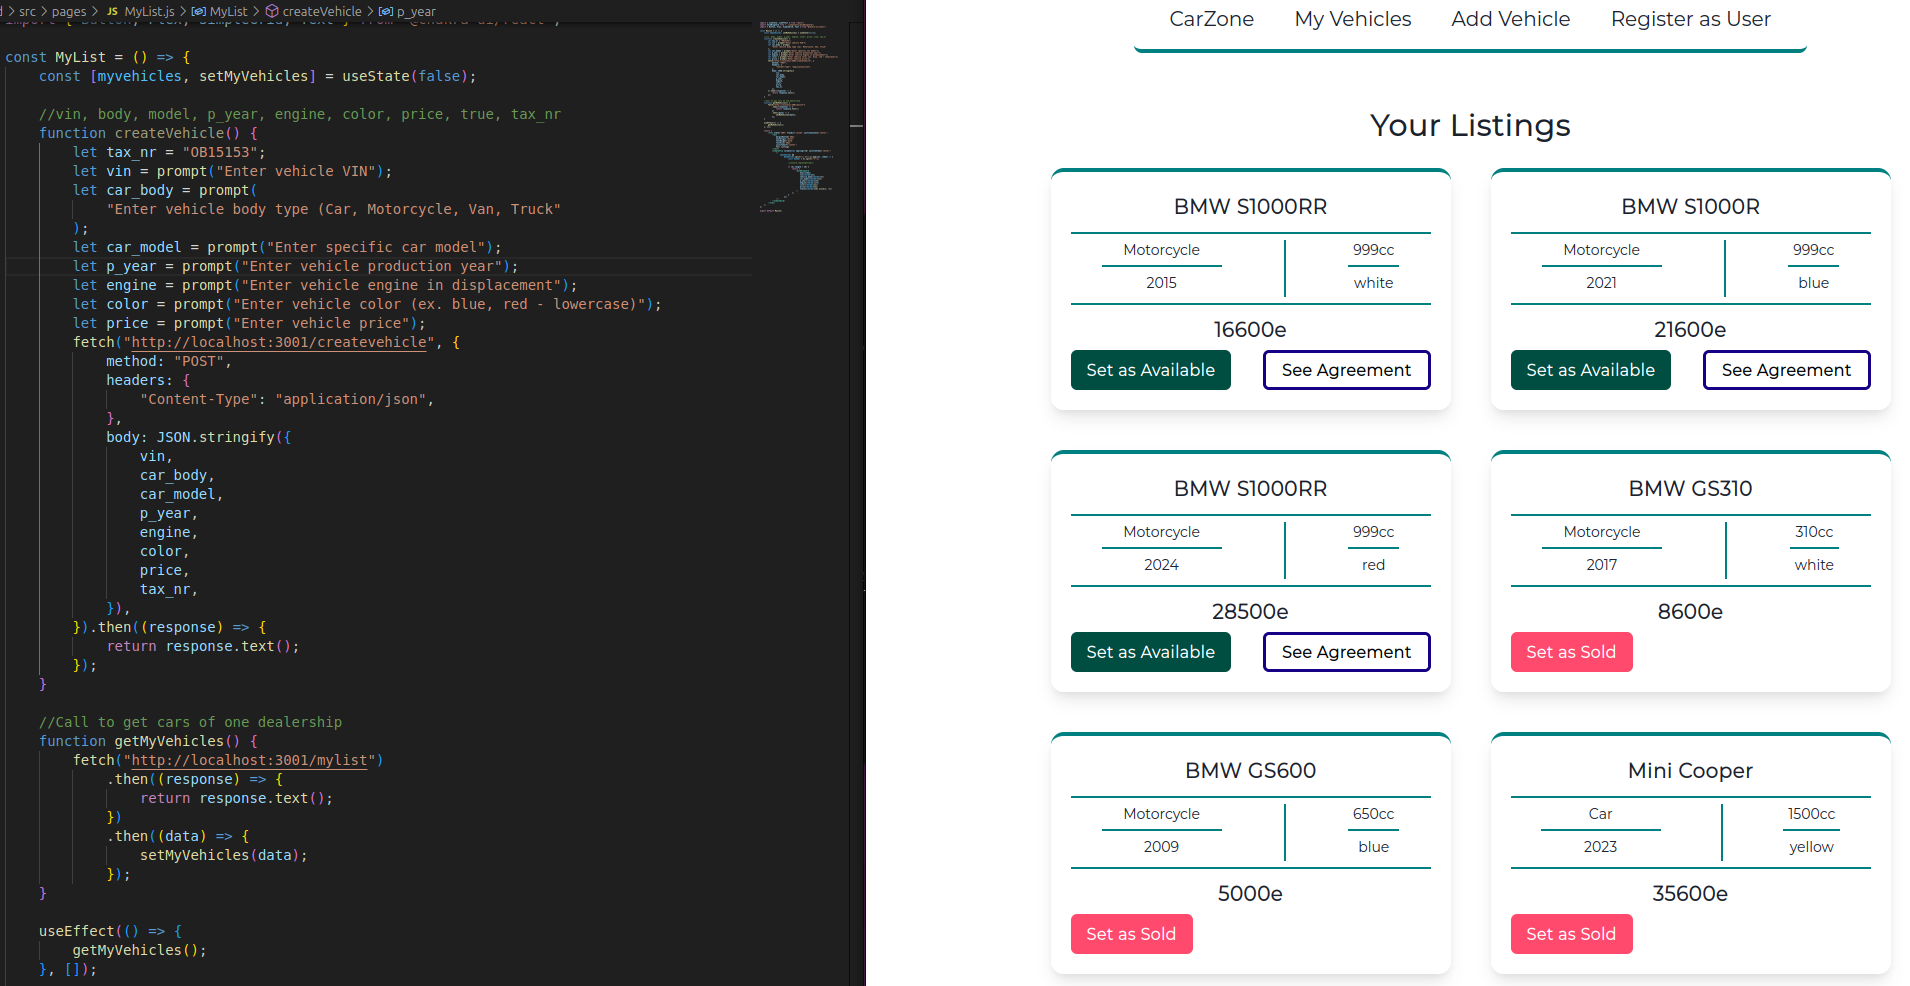Click the createVehicle method symbol icon
Screen dimensions: 1910x986
pyautogui.click(x=272, y=12)
